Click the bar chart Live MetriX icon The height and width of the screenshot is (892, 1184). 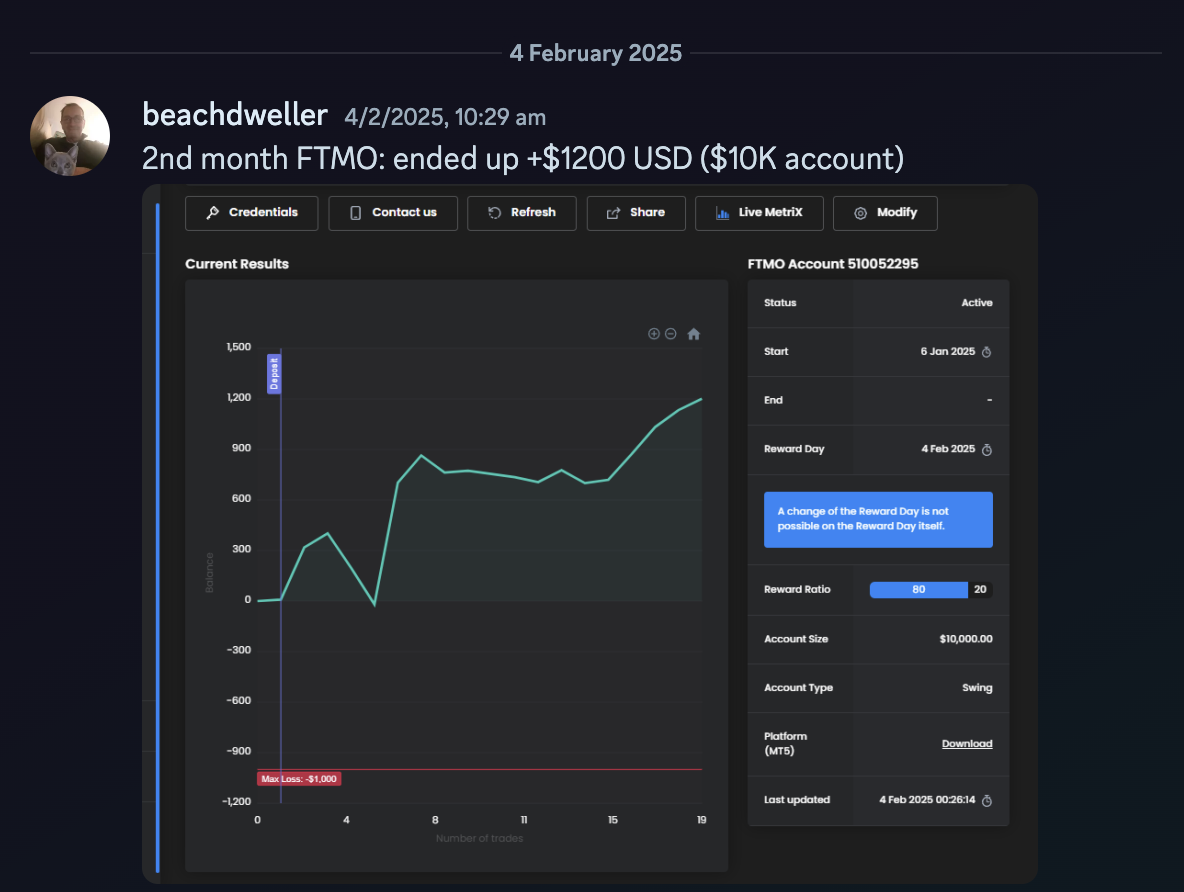[x=722, y=213]
